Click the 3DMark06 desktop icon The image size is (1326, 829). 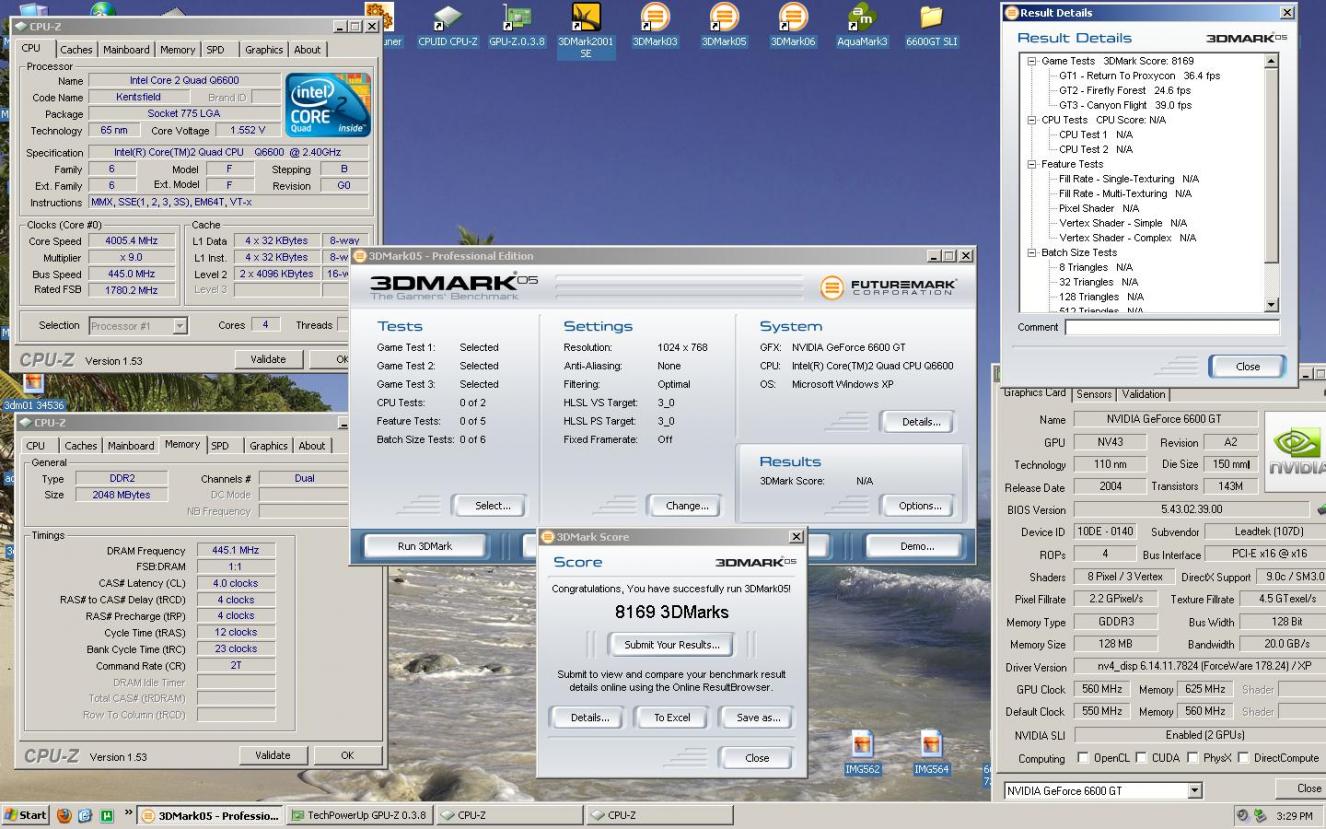793,24
